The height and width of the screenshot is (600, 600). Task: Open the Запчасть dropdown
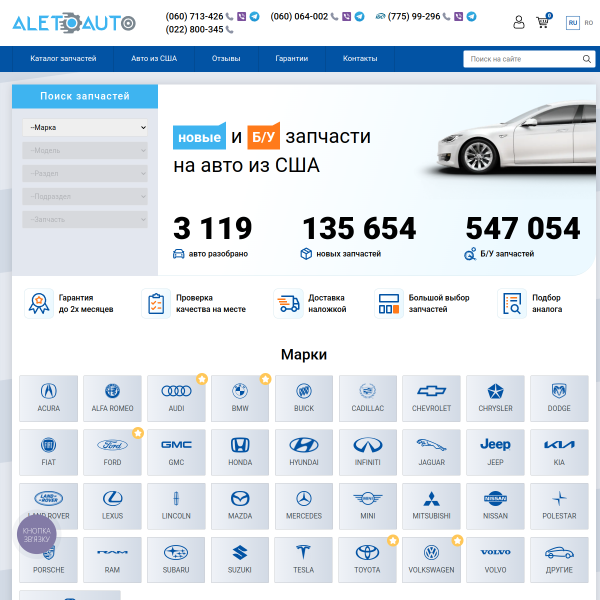pyautogui.click(x=85, y=219)
